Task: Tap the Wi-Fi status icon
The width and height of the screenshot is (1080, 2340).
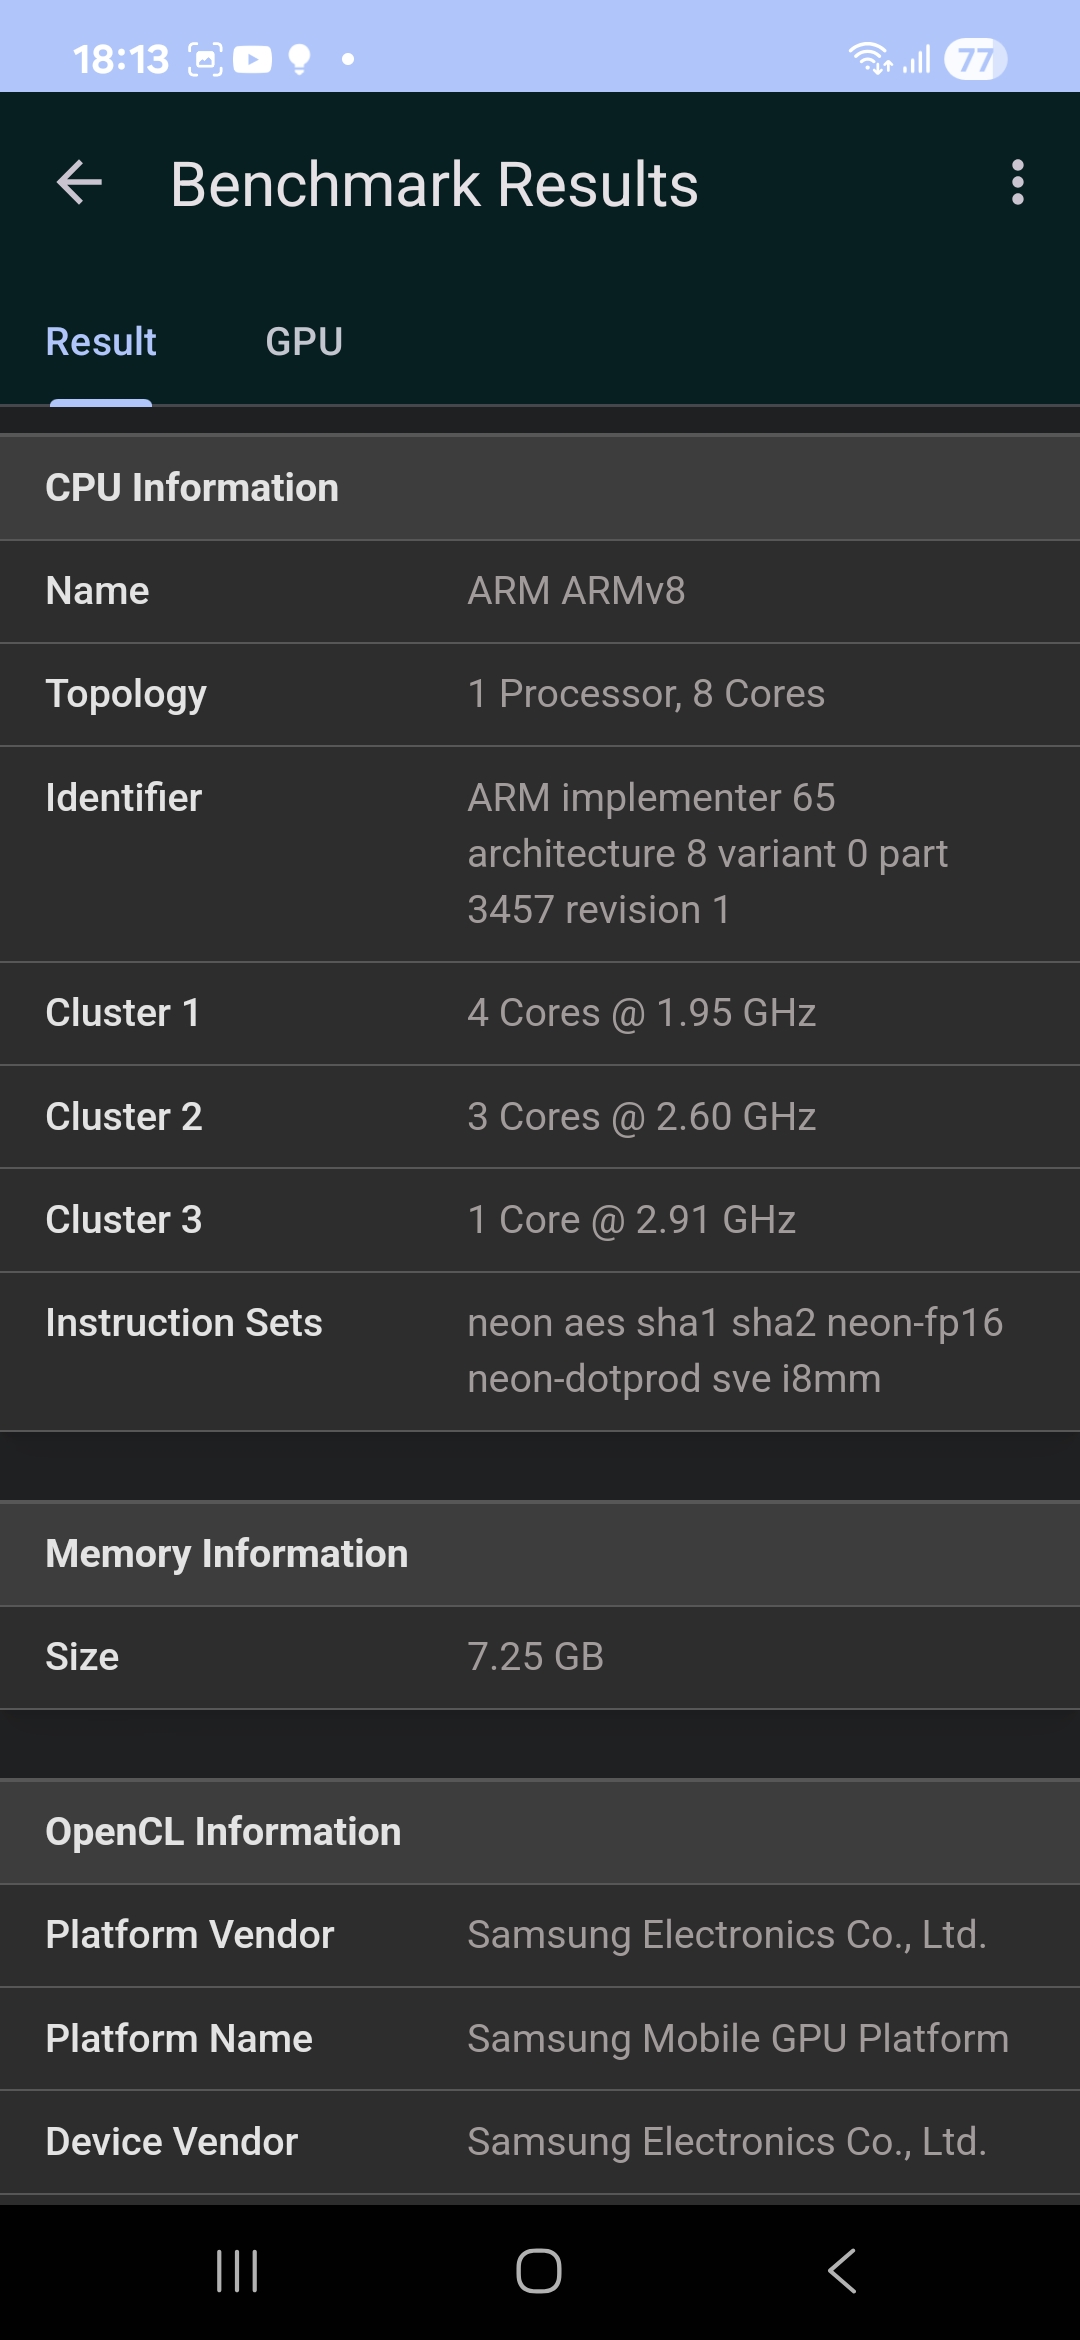Action: coord(869,58)
